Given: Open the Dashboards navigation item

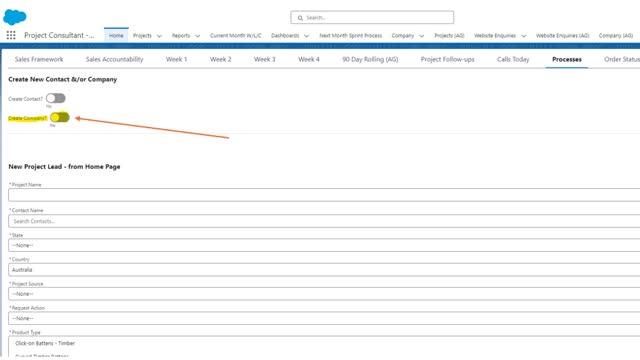Looking at the screenshot, I should coord(285,36).
